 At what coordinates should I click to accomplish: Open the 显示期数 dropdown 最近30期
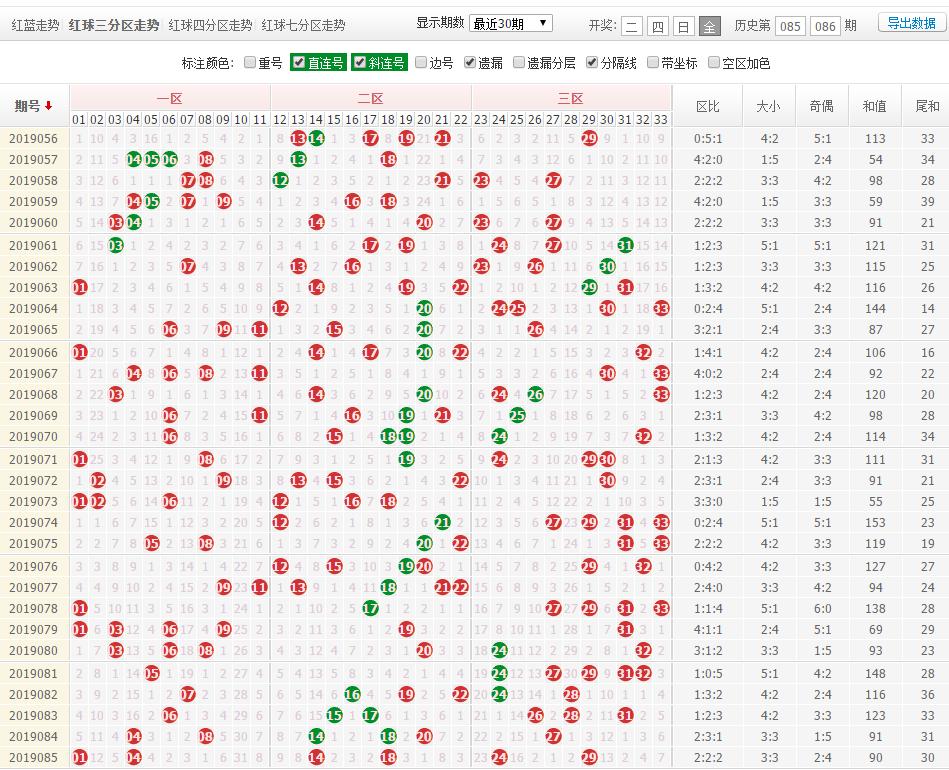pyautogui.click(x=510, y=24)
